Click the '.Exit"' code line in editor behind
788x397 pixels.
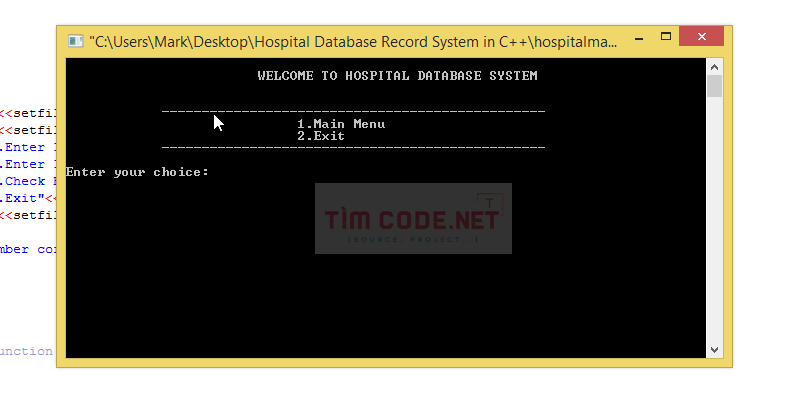[28, 198]
